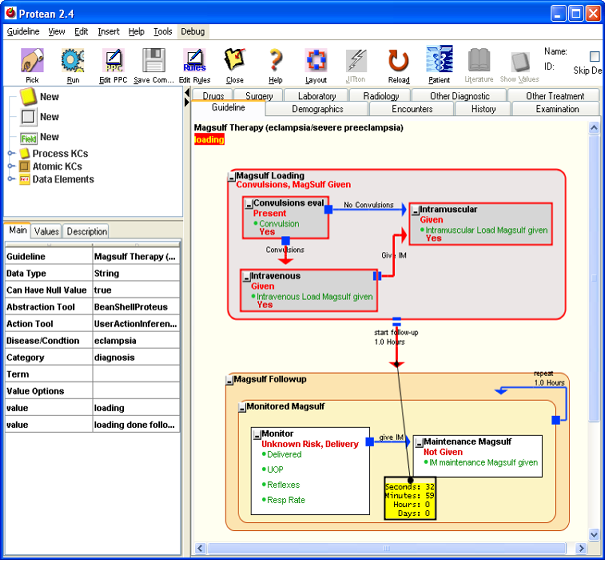
Task: Open the Edit PPC tool
Action: click(113, 60)
